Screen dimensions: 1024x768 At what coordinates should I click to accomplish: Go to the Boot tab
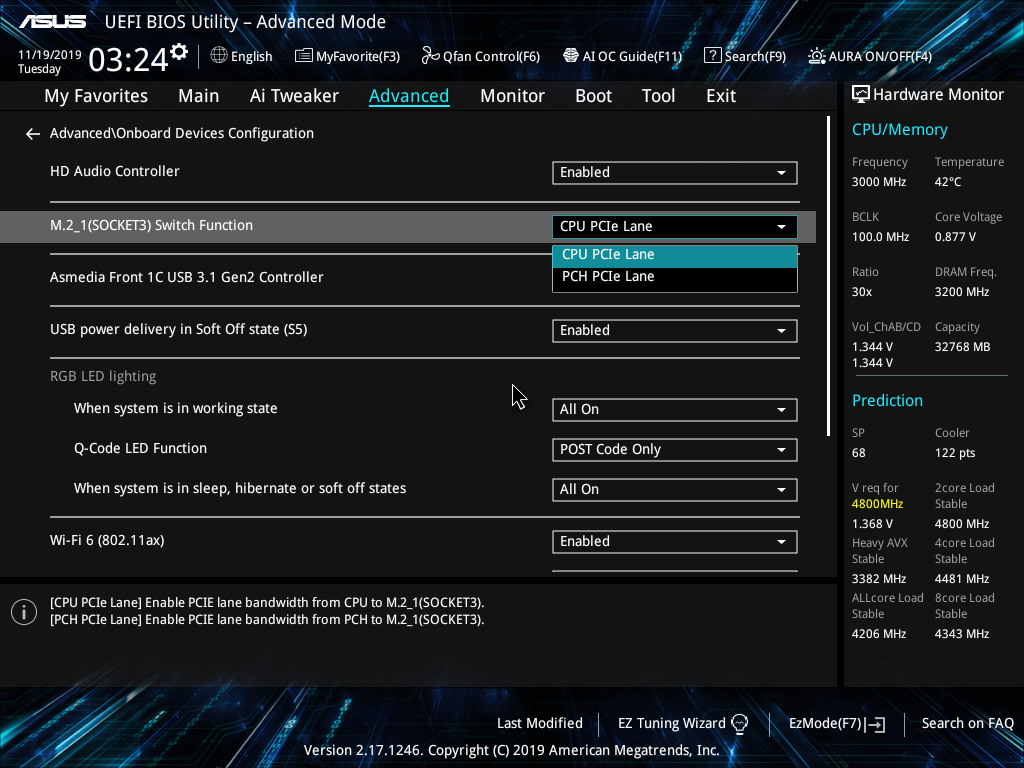click(593, 96)
